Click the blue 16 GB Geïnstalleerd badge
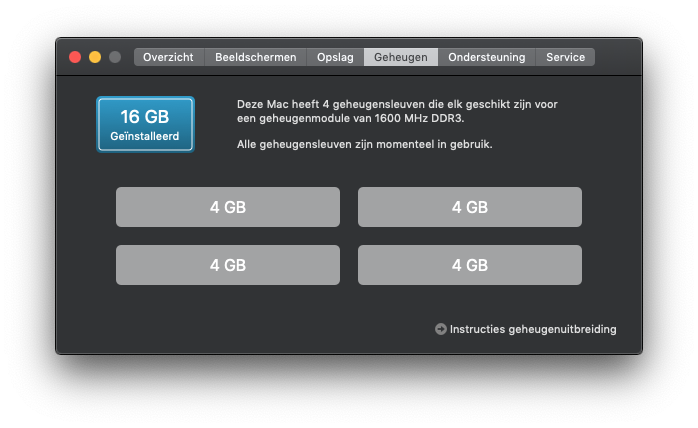The height and width of the screenshot is (428, 698). click(x=146, y=125)
